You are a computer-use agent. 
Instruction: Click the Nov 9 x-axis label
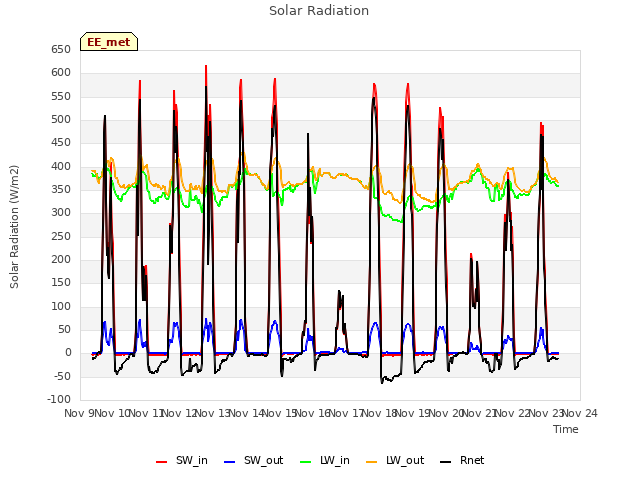[x=79, y=413]
